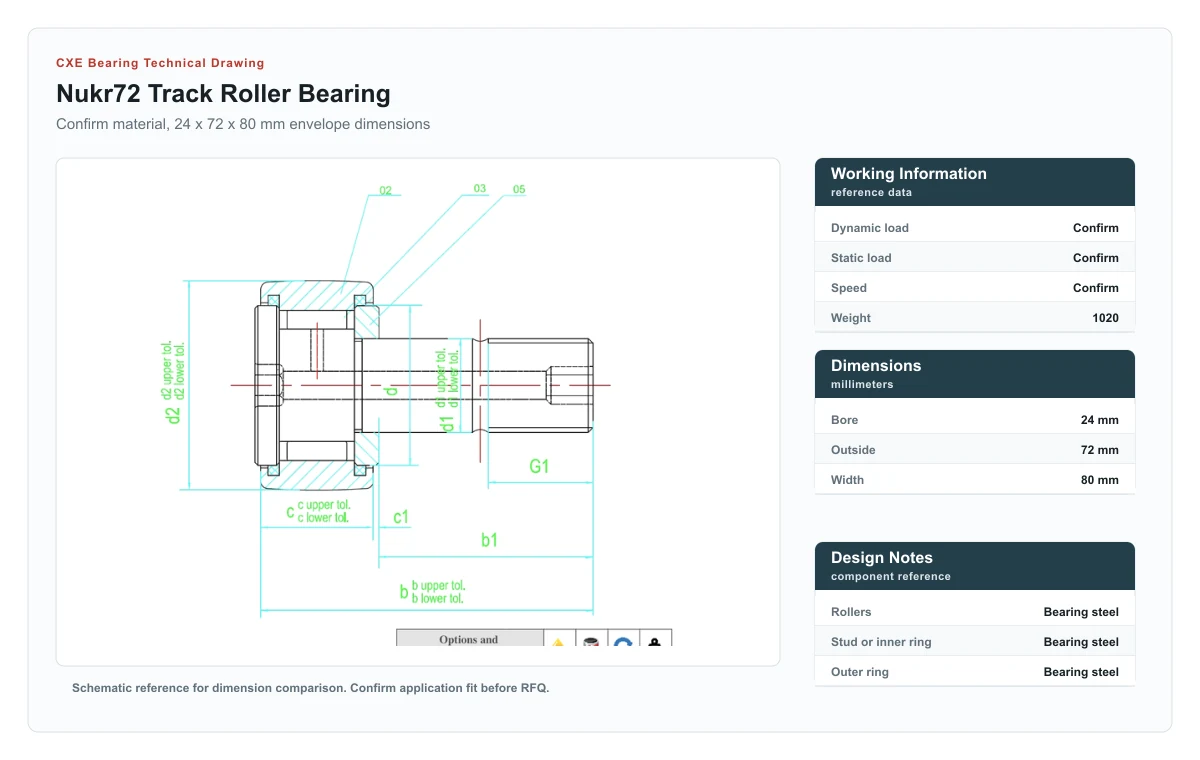Click the weight value '1020'
The image size is (1200, 760).
pos(1105,318)
